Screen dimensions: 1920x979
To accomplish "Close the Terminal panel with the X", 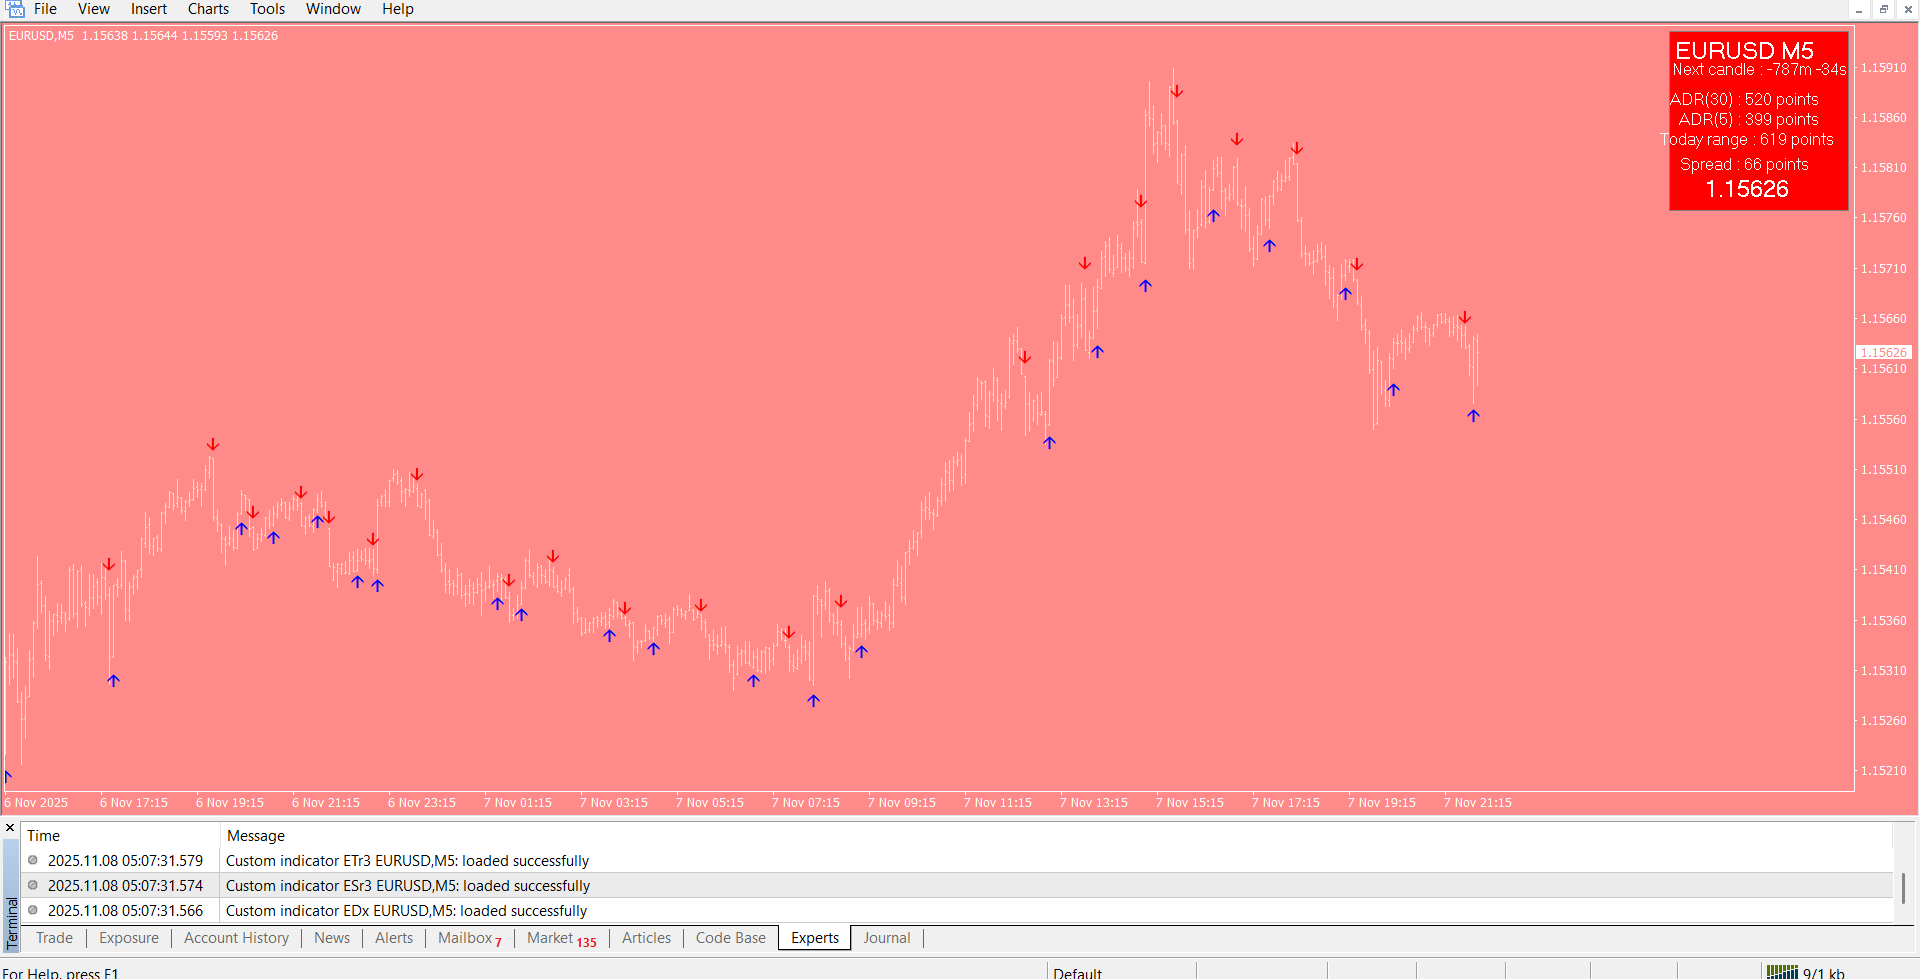I will pos(10,828).
